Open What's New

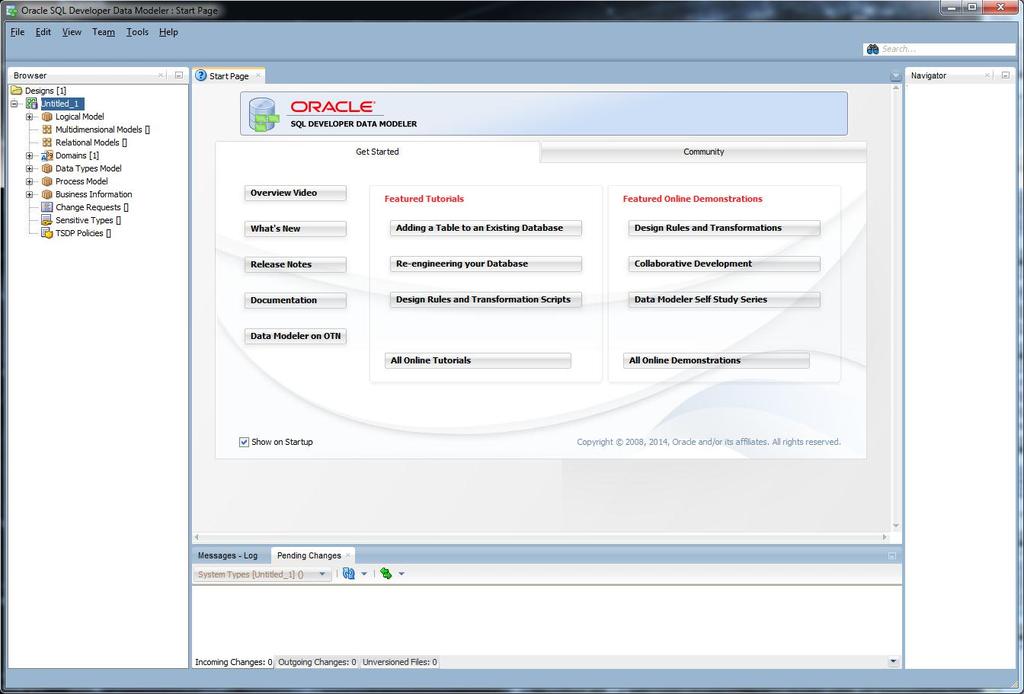pos(295,229)
